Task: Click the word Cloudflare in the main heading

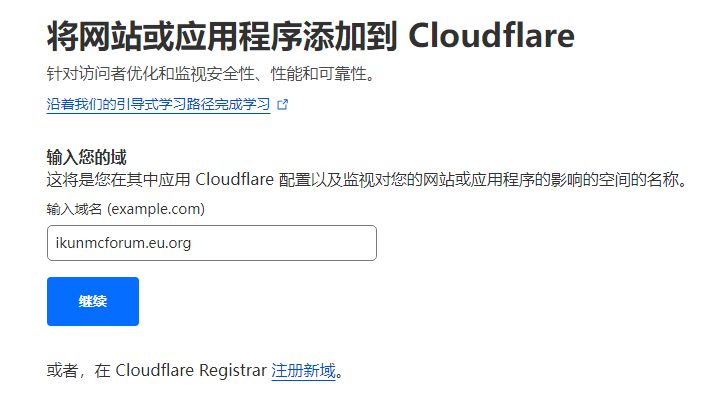Action: coord(493,38)
